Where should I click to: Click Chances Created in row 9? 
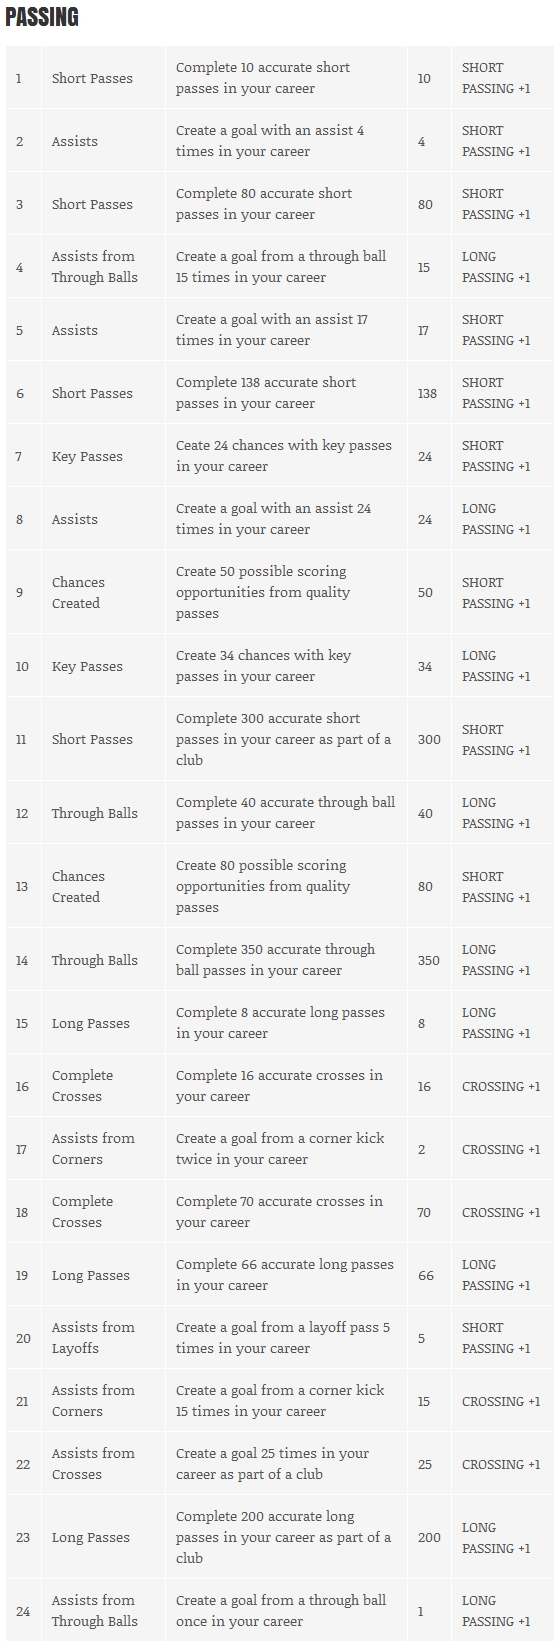pos(78,593)
